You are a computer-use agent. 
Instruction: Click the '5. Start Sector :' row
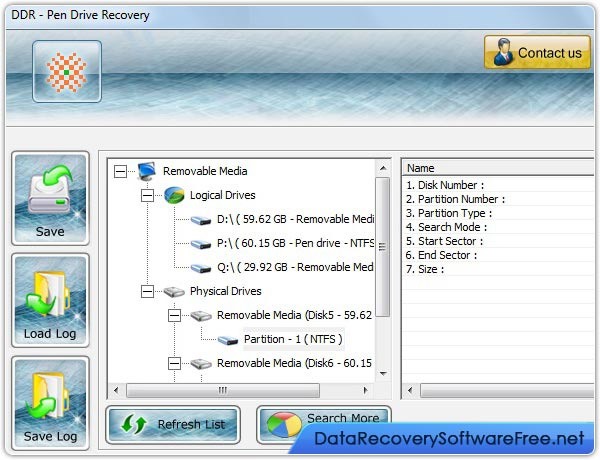click(x=498, y=241)
